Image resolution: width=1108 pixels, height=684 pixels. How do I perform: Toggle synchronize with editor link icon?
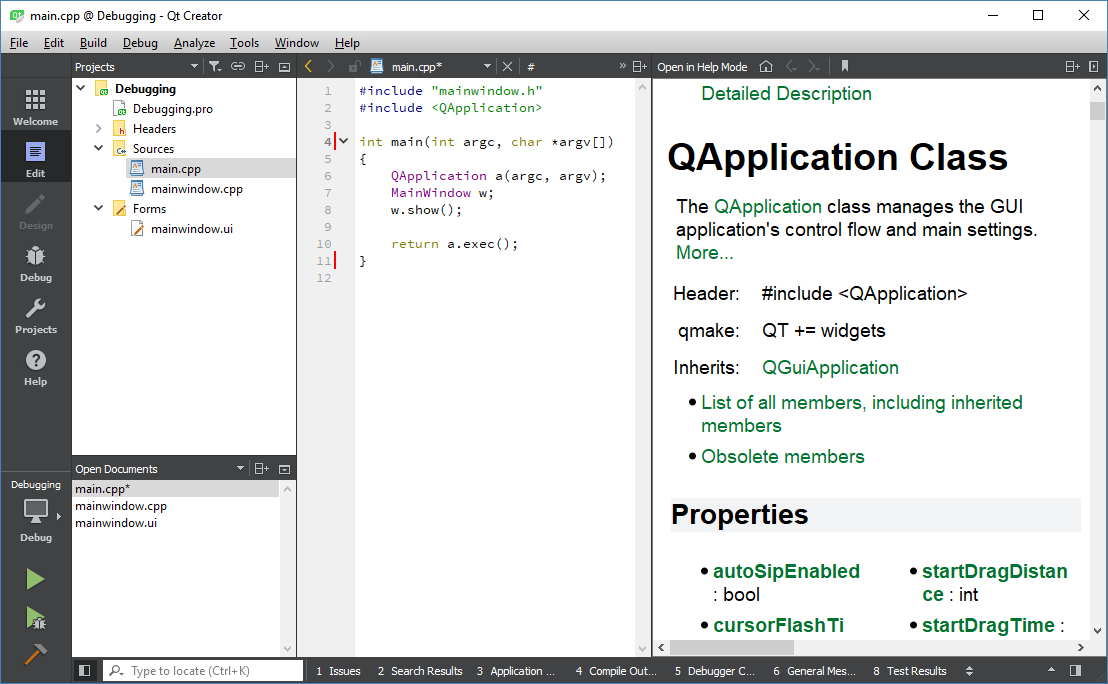(238, 67)
